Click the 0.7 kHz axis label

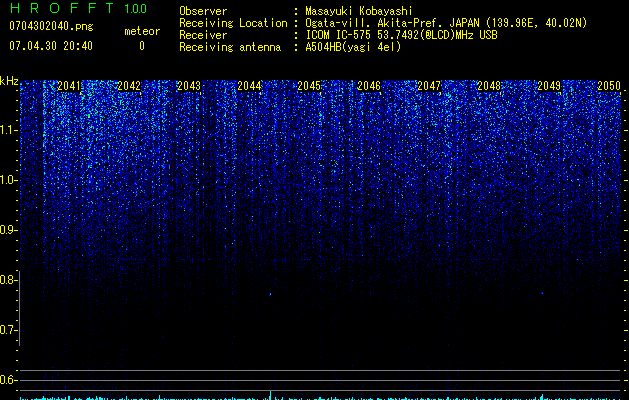(9, 330)
